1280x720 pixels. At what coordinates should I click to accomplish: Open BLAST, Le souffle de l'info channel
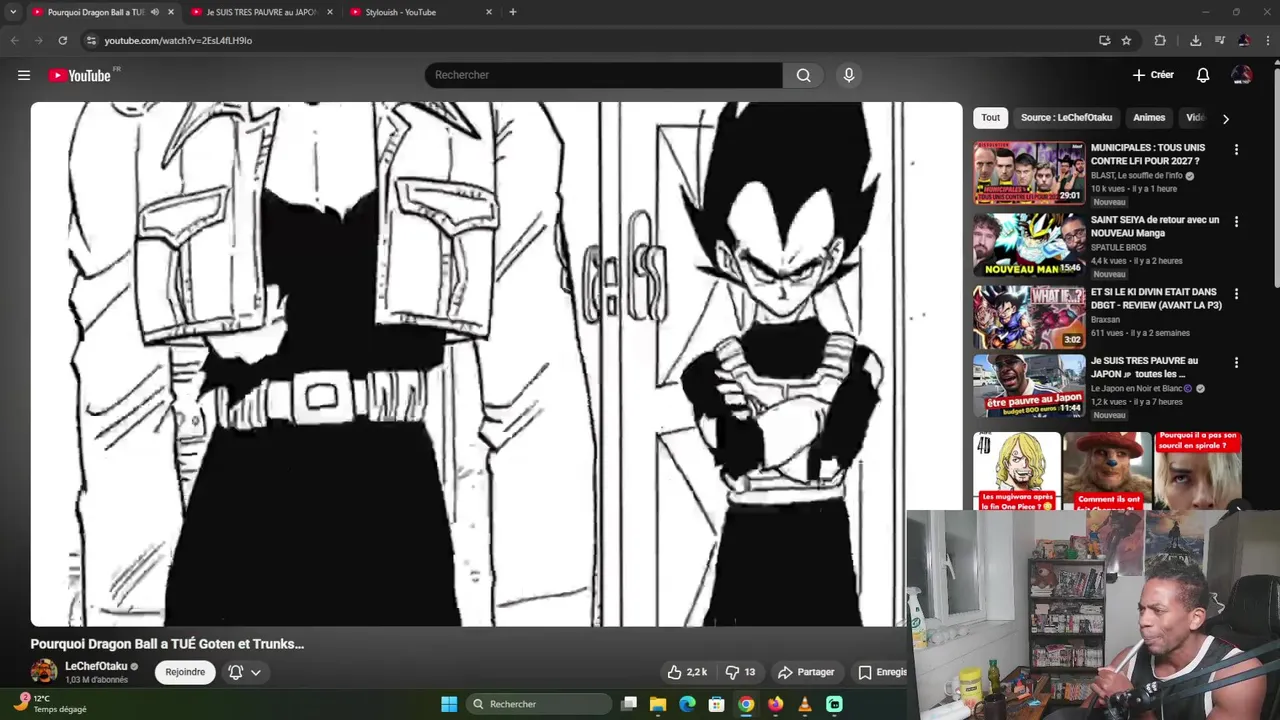click(1136, 175)
